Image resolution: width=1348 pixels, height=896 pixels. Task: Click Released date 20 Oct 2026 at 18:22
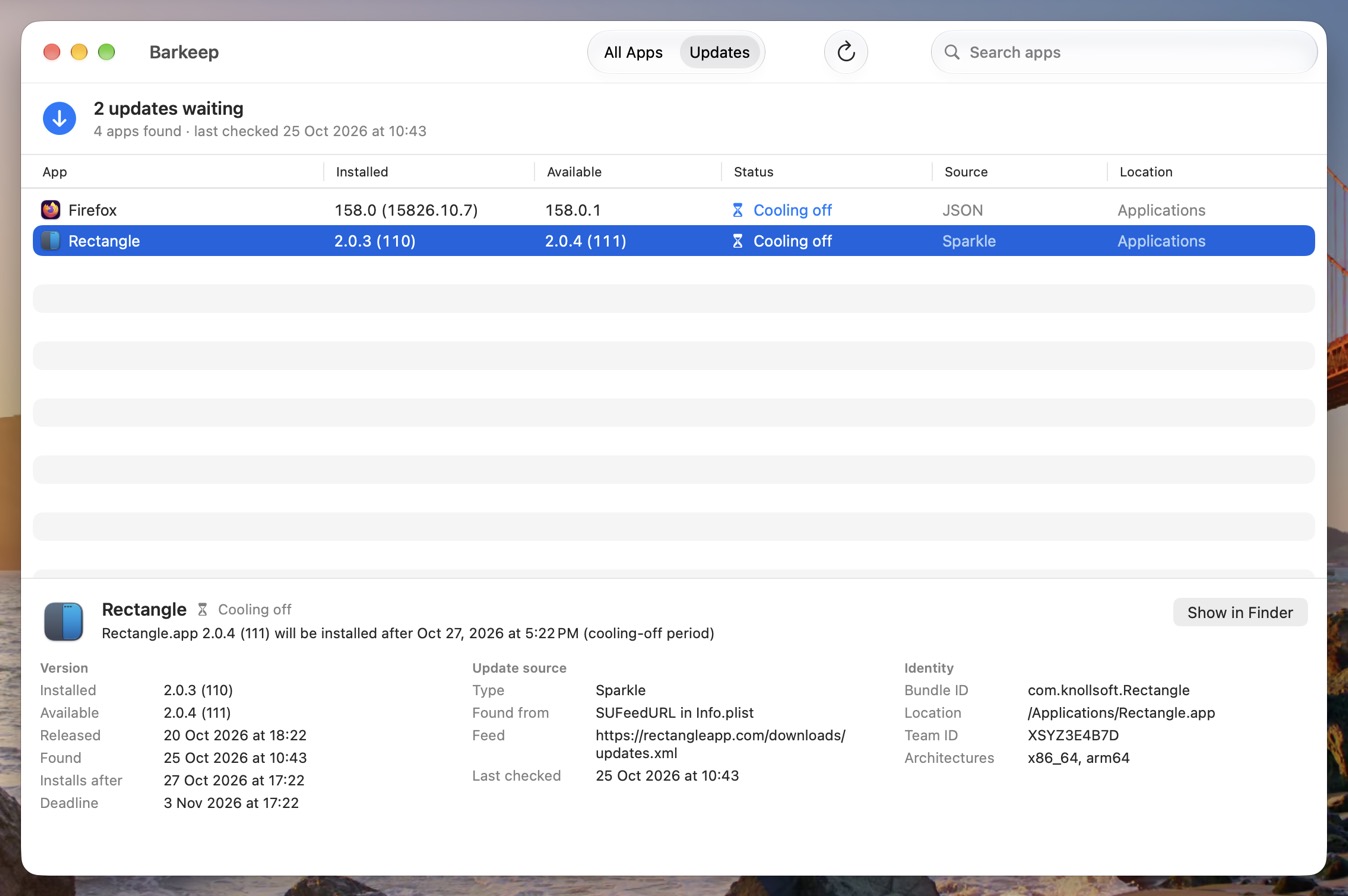tap(235, 735)
